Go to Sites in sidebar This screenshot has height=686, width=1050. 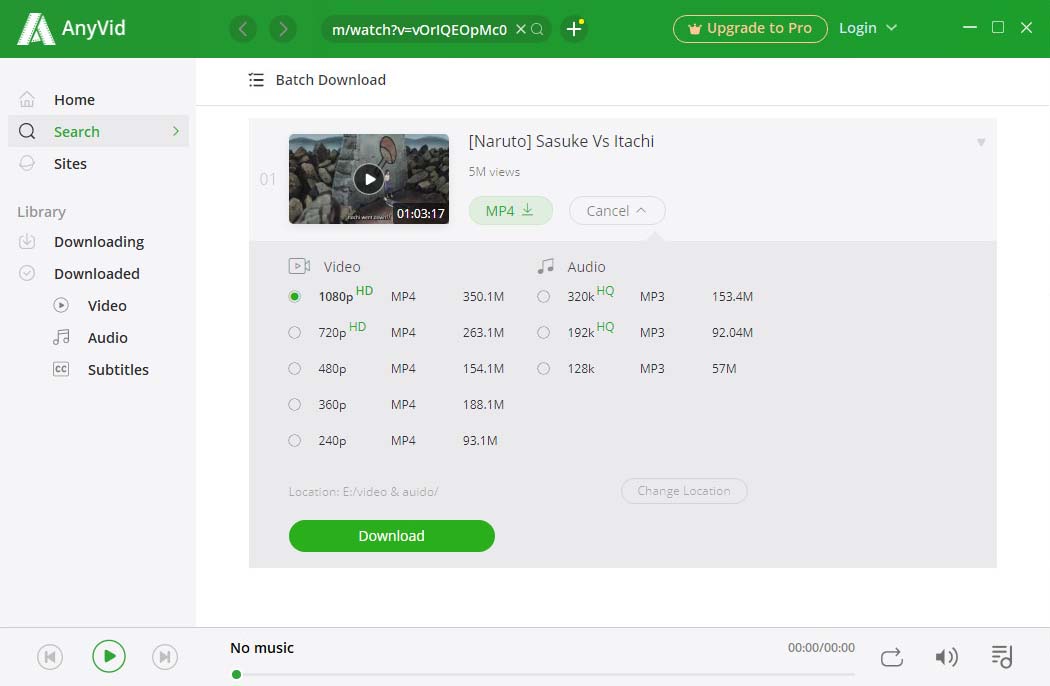tap(70, 164)
